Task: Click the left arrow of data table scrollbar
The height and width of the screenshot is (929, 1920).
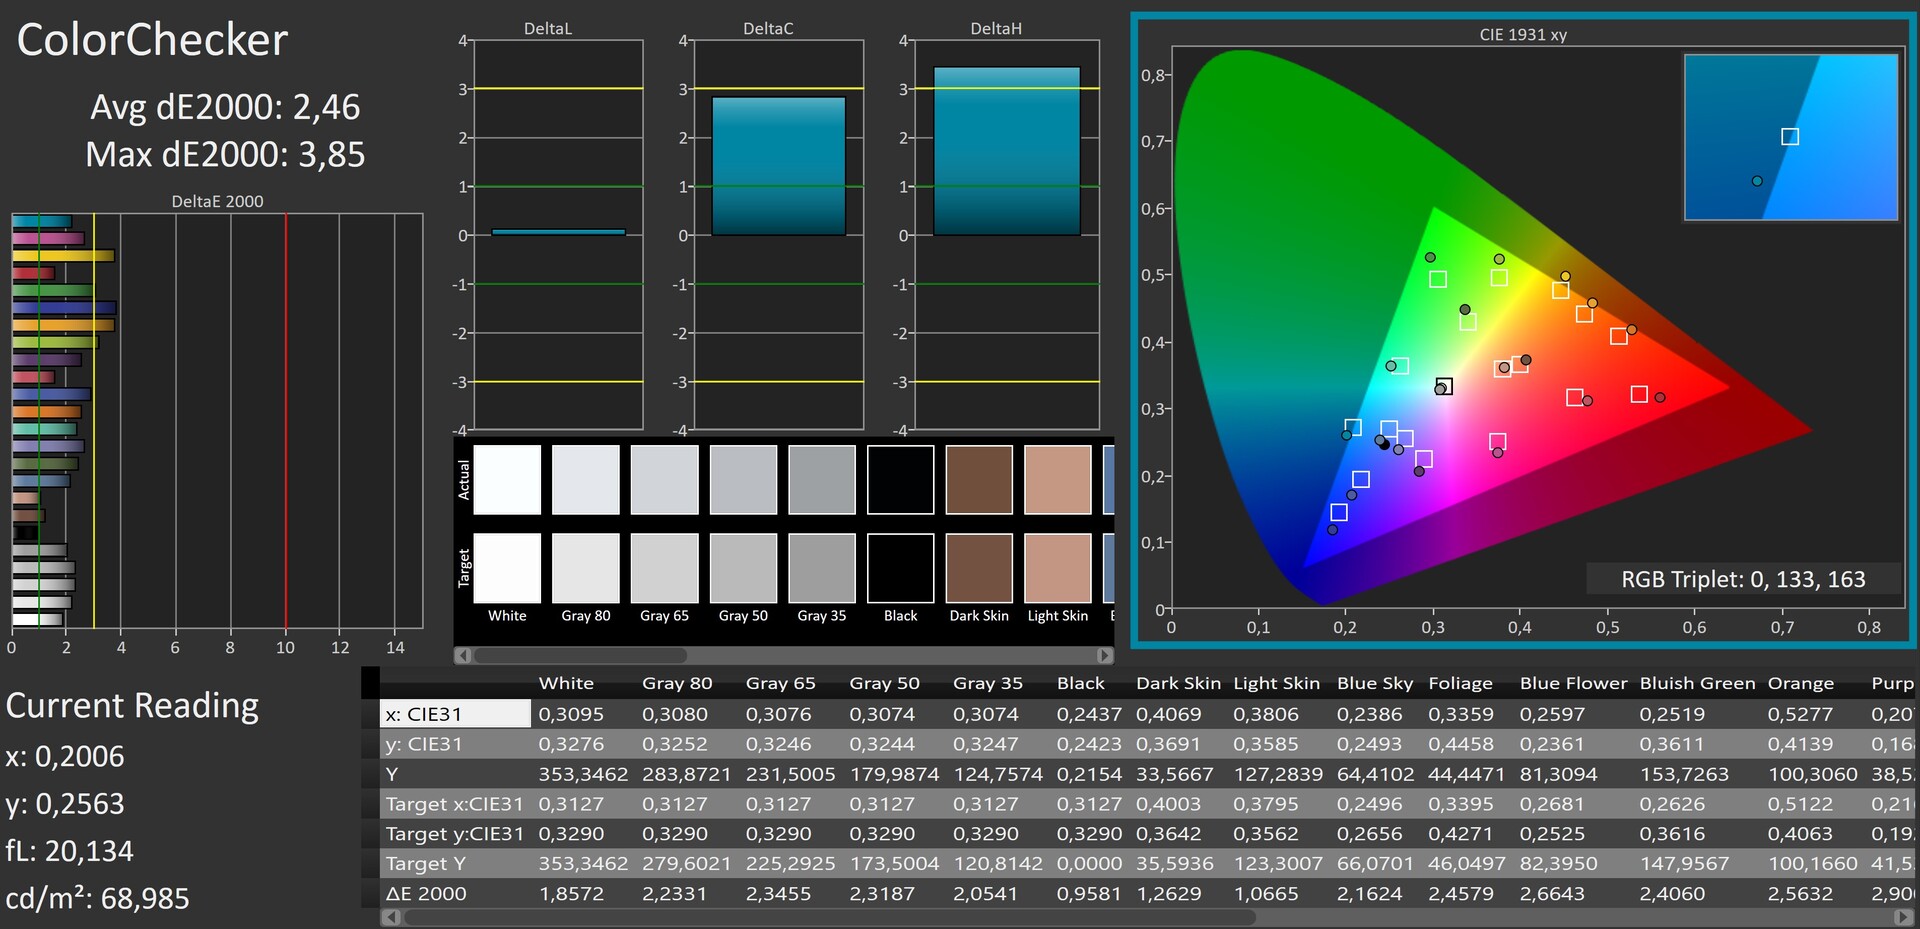Action: [x=392, y=917]
